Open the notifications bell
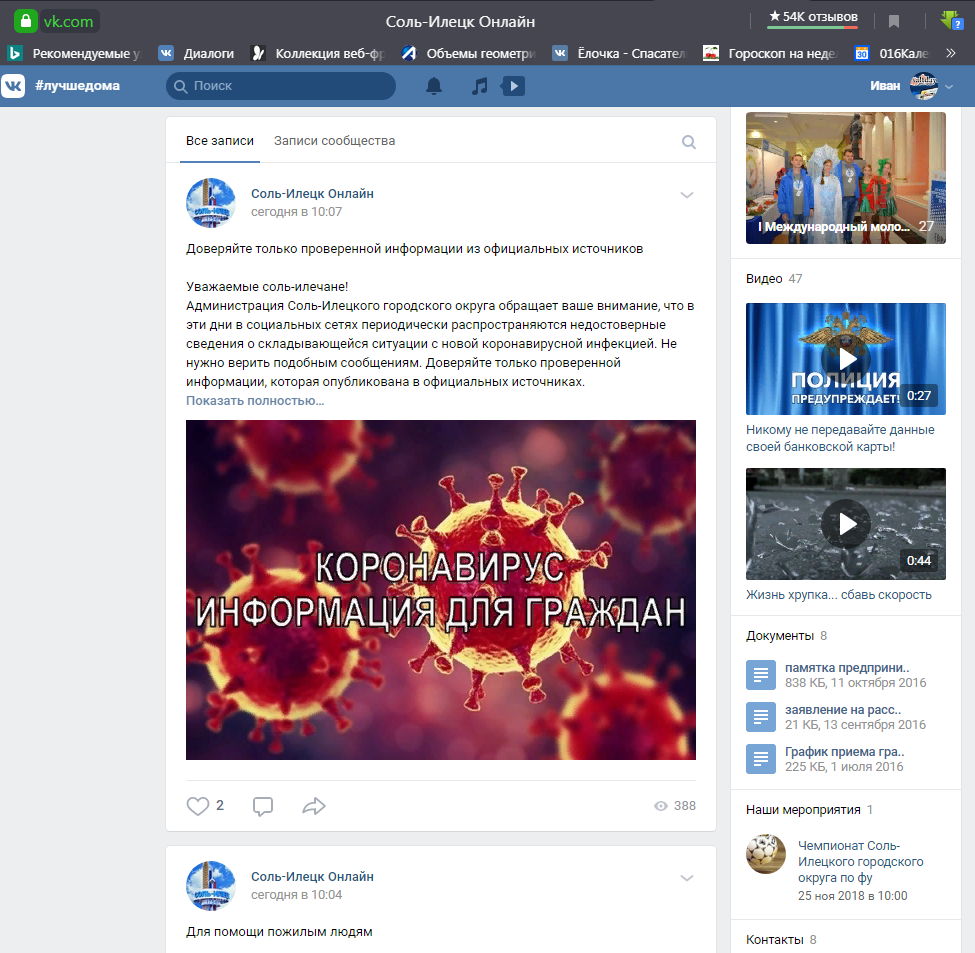This screenshot has width=975, height=953. (x=434, y=86)
